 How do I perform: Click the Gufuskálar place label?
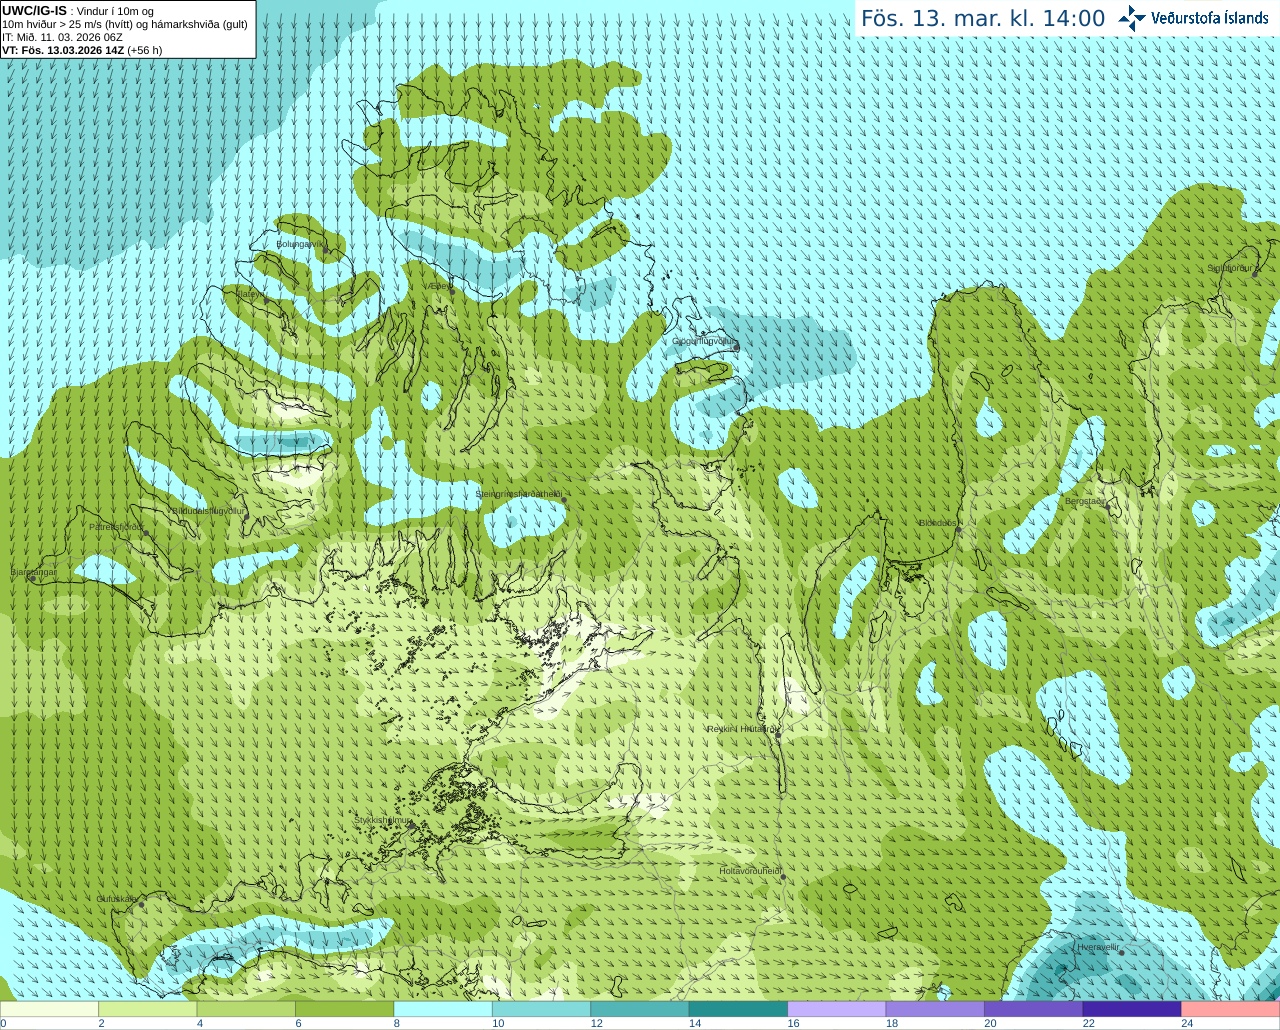(117, 898)
